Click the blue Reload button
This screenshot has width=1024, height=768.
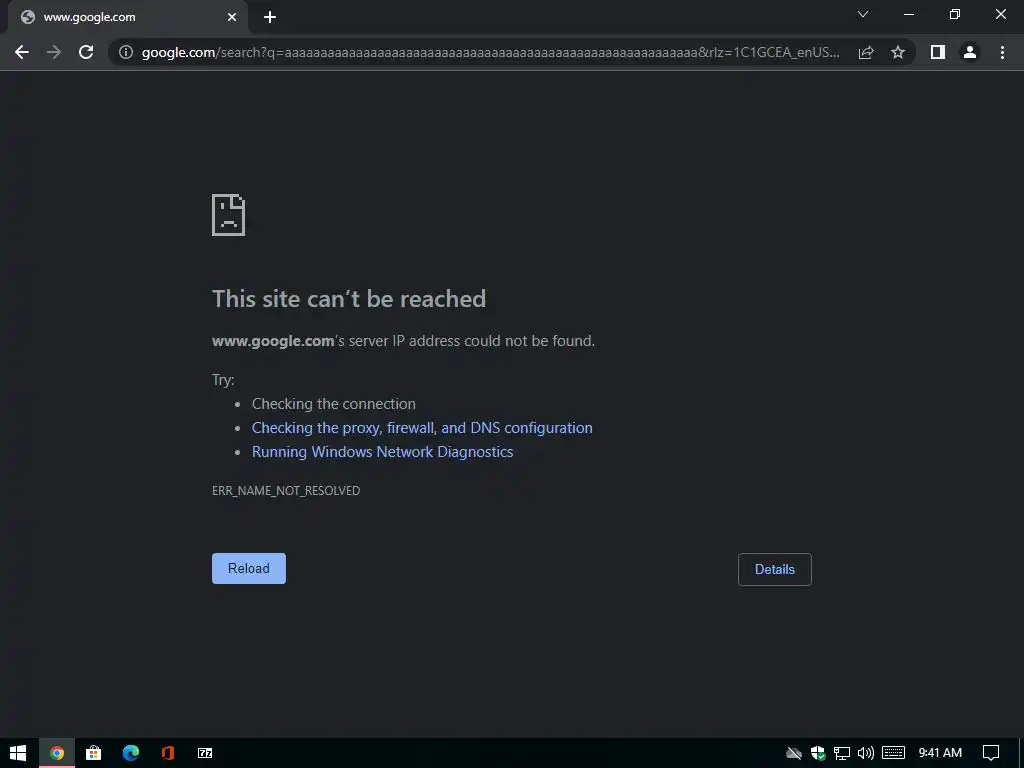coord(249,568)
